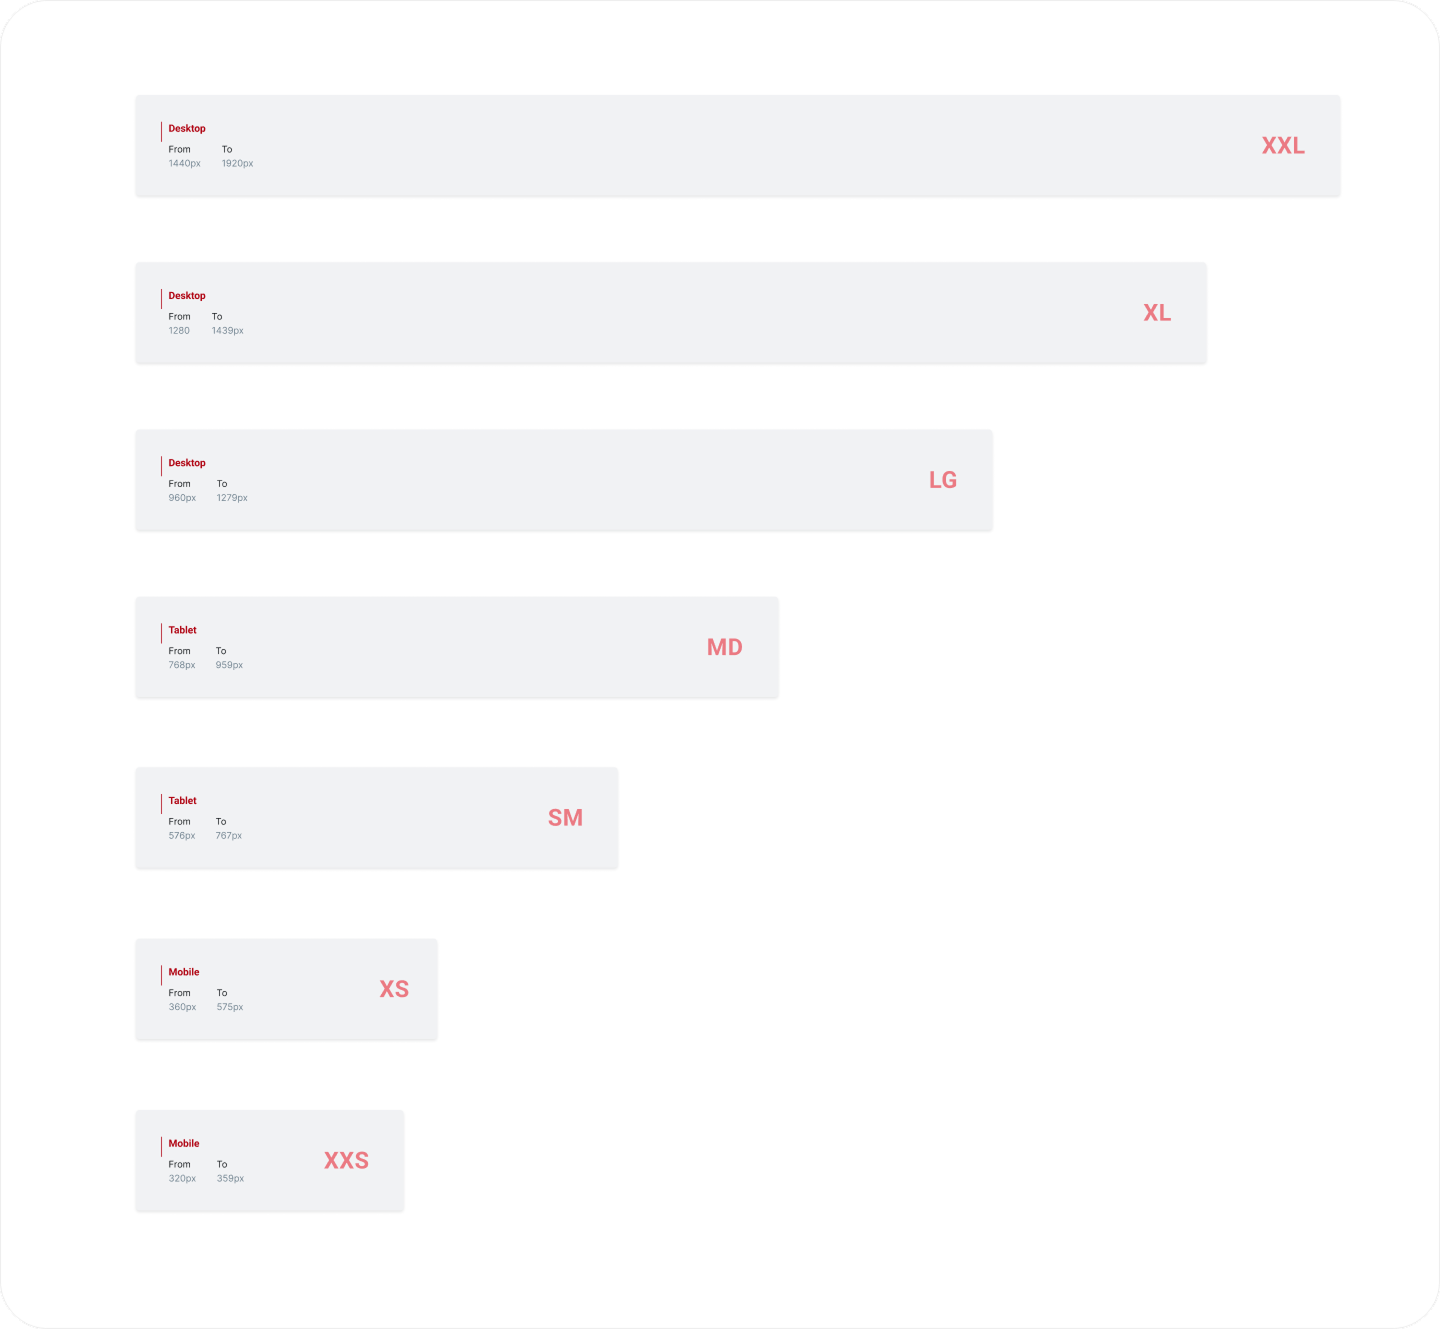Click the XXL breakpoint label

(1283, 146)
